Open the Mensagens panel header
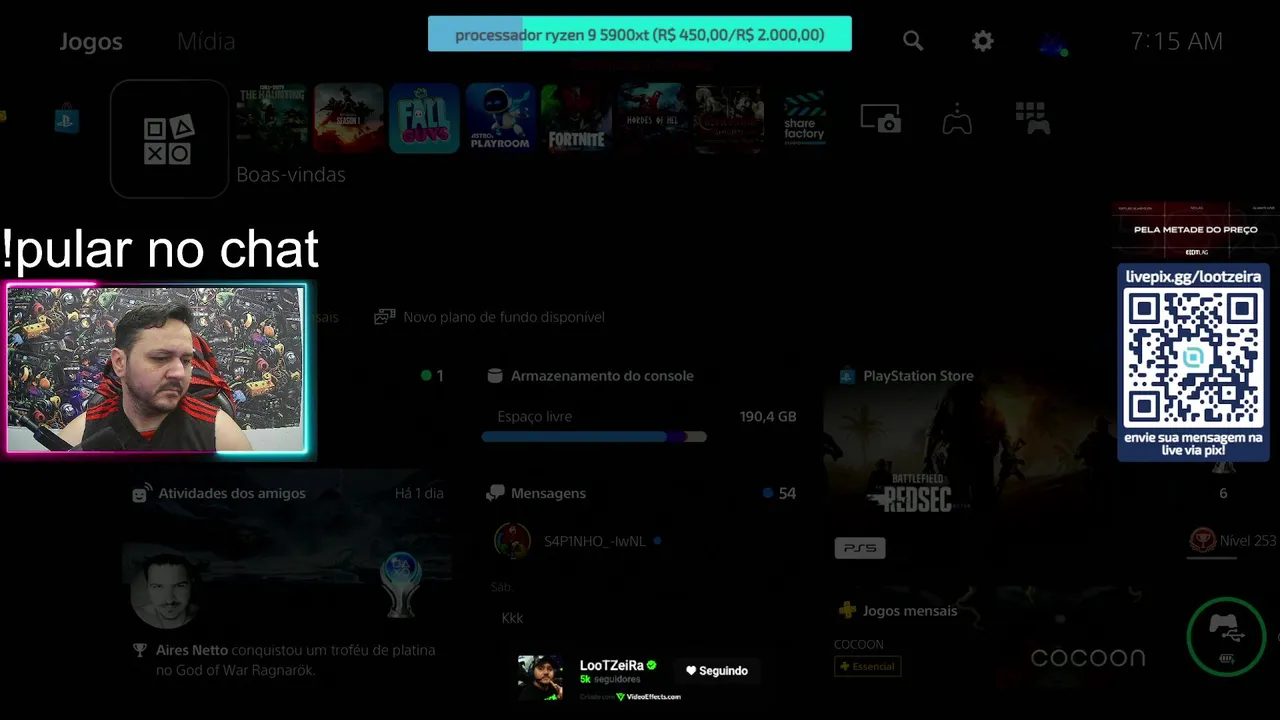Screen dimensions: 1280x720 pyautogui.click(x=536, y=493)
